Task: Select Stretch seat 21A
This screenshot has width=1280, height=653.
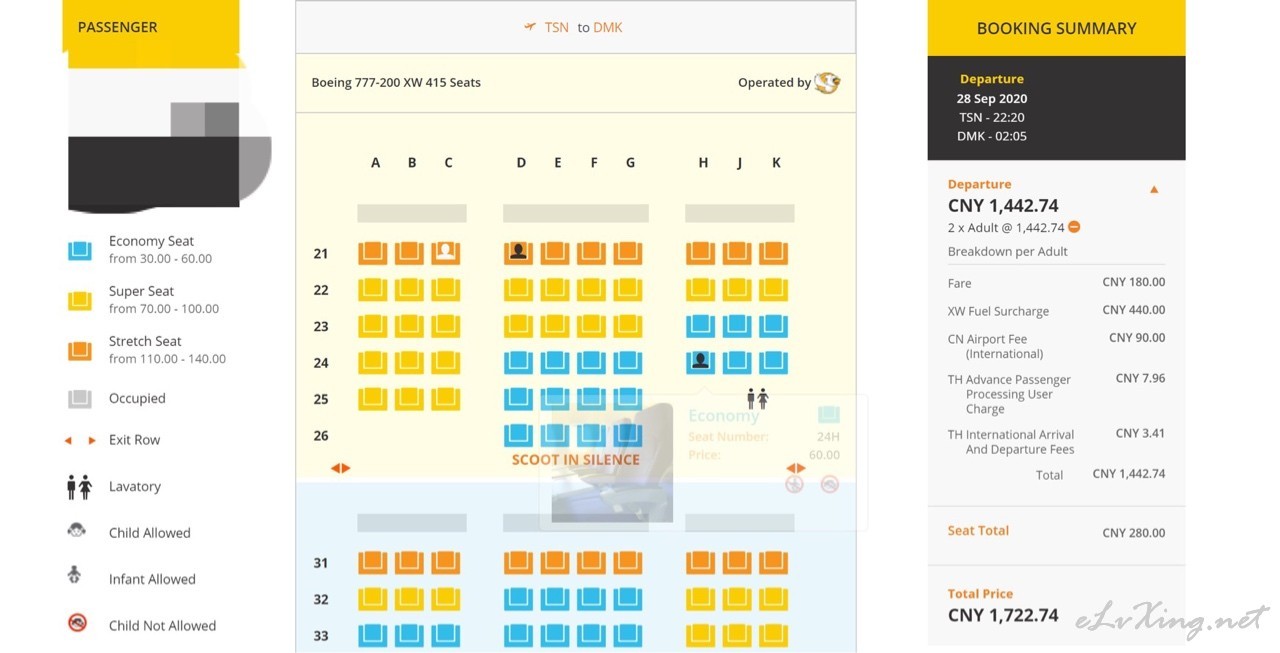Action: [373, 253]
